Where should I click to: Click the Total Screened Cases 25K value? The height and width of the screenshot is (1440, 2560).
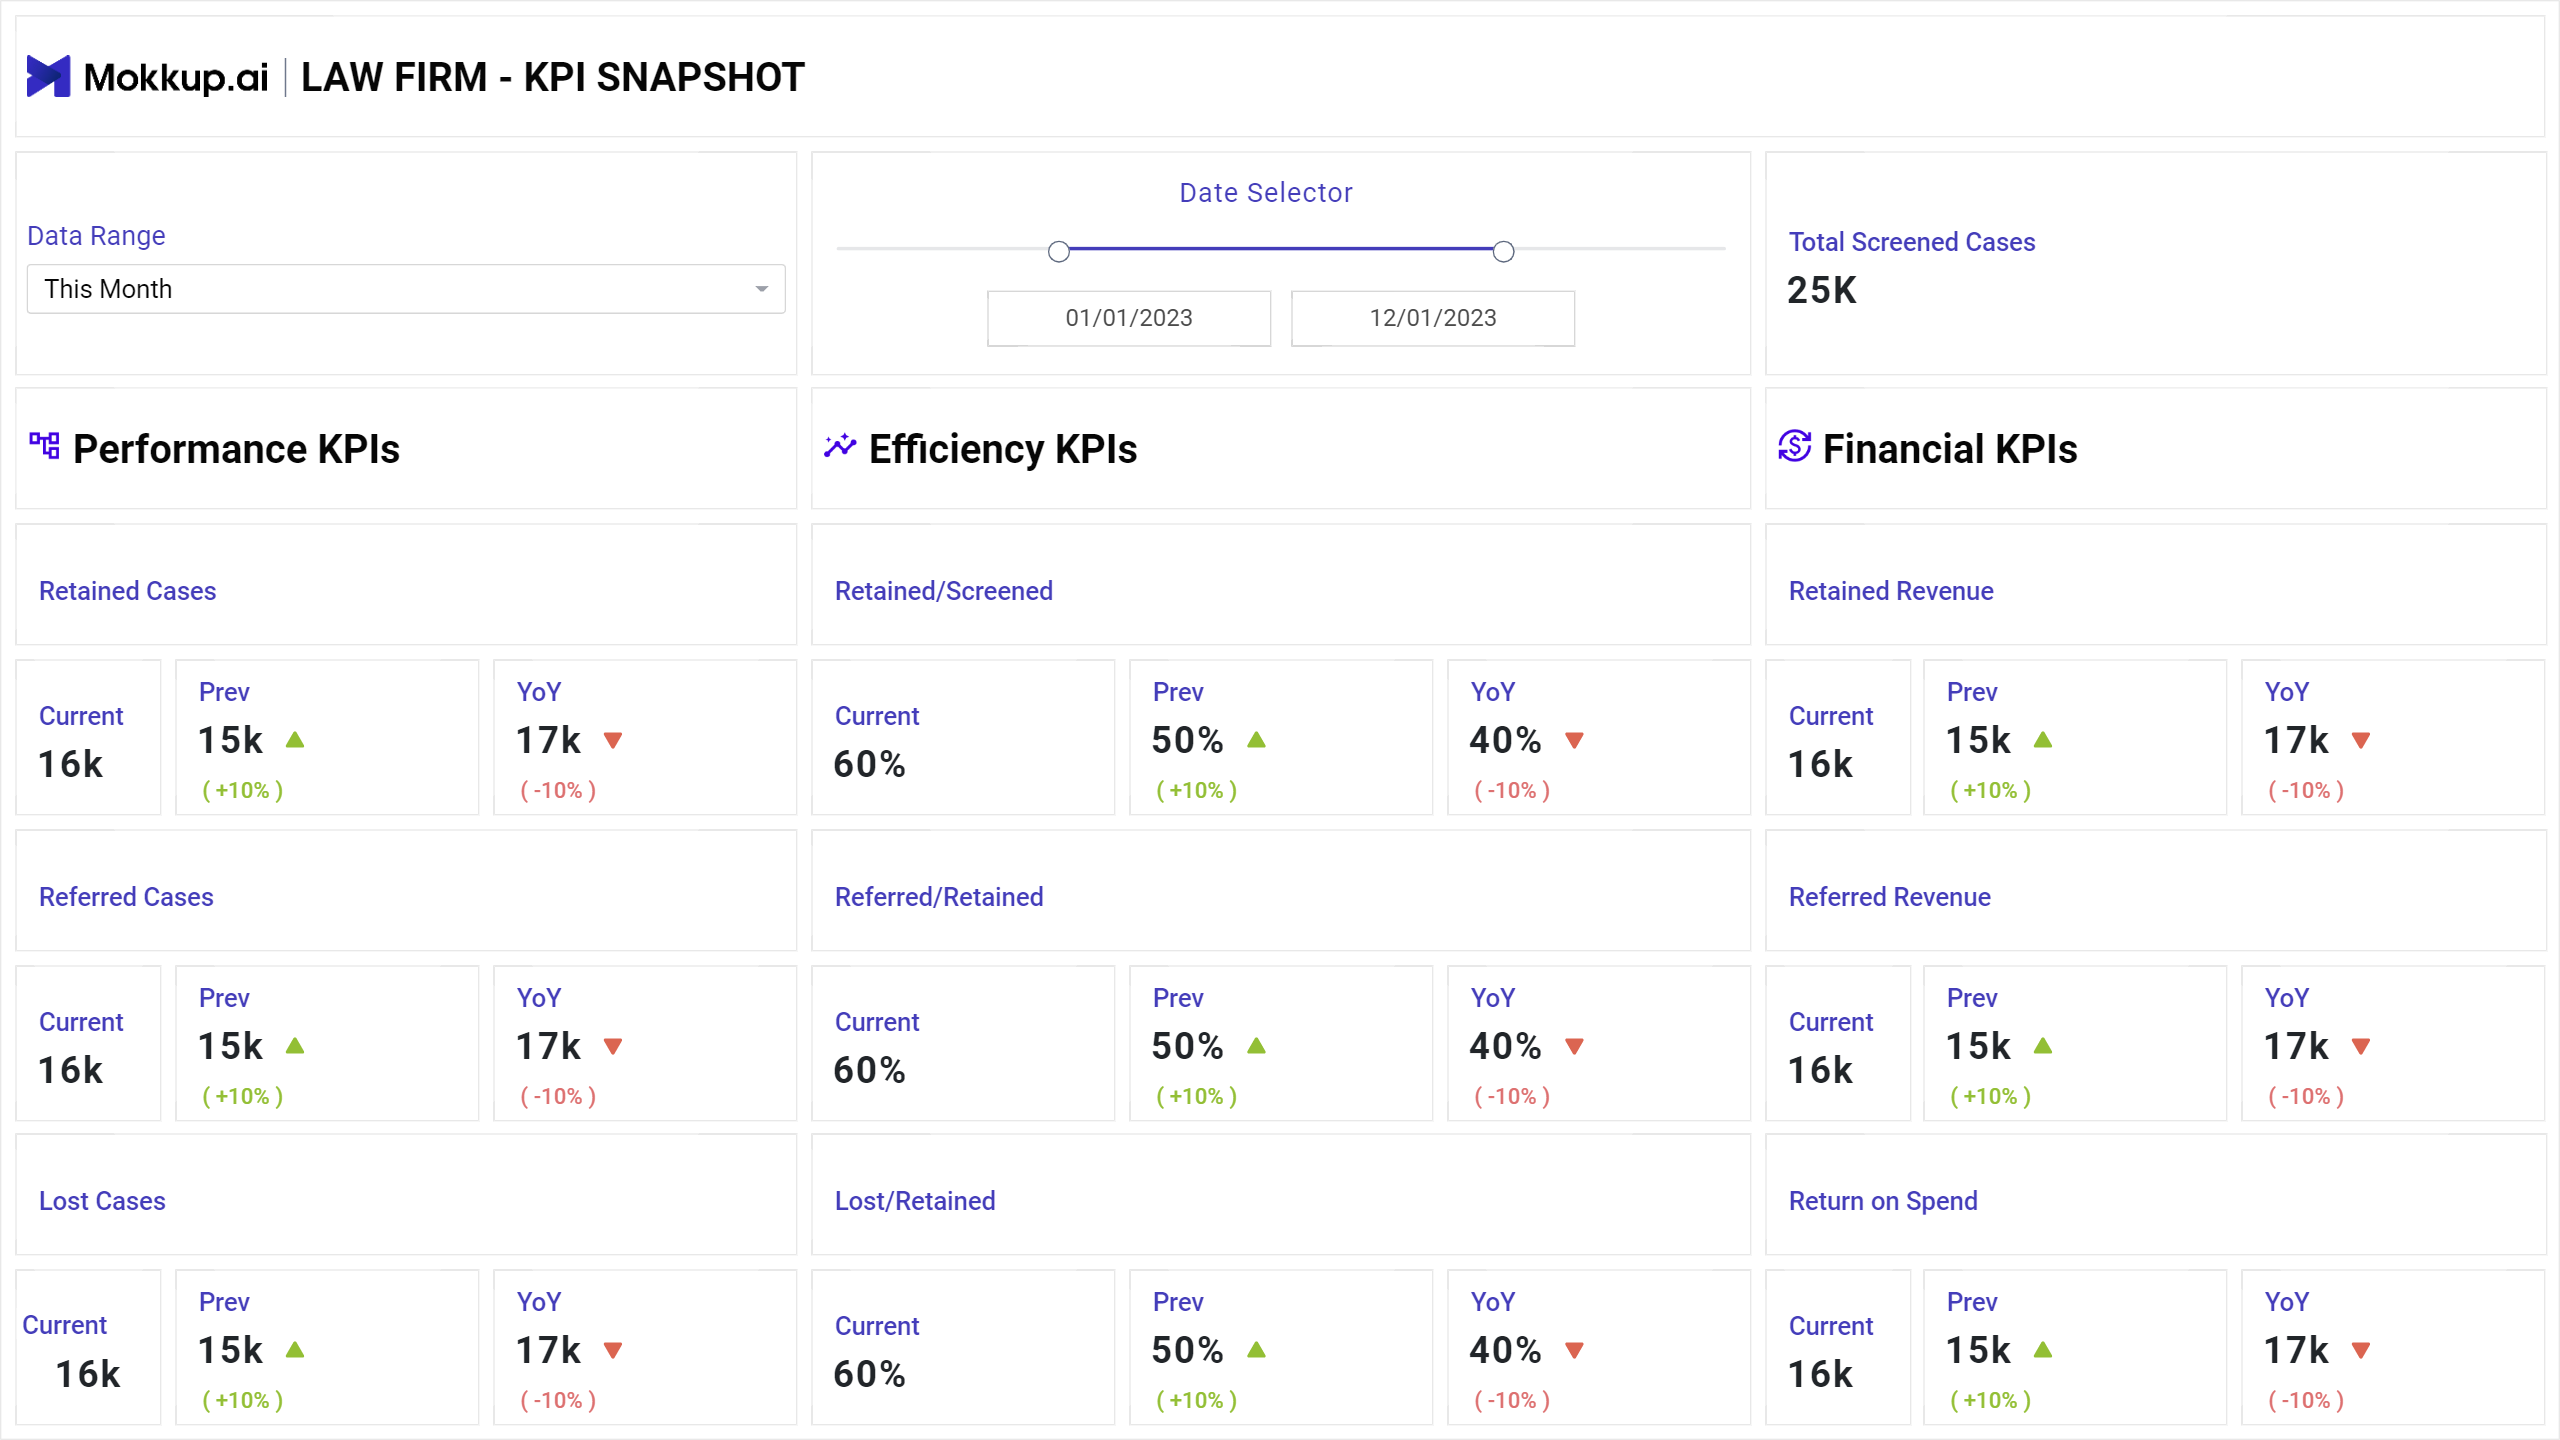1821,291
